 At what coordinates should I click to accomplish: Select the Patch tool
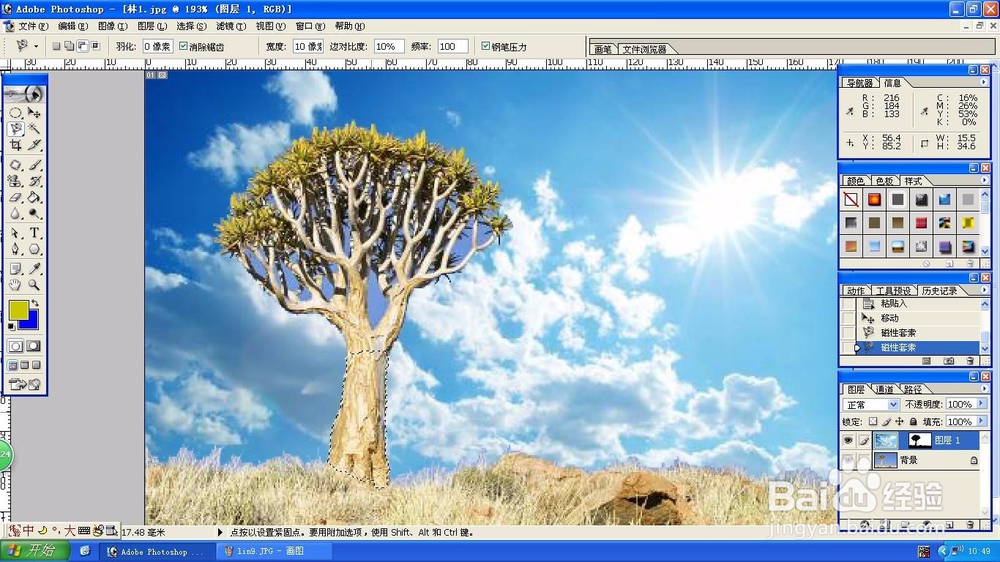click(x=16, y=165)
